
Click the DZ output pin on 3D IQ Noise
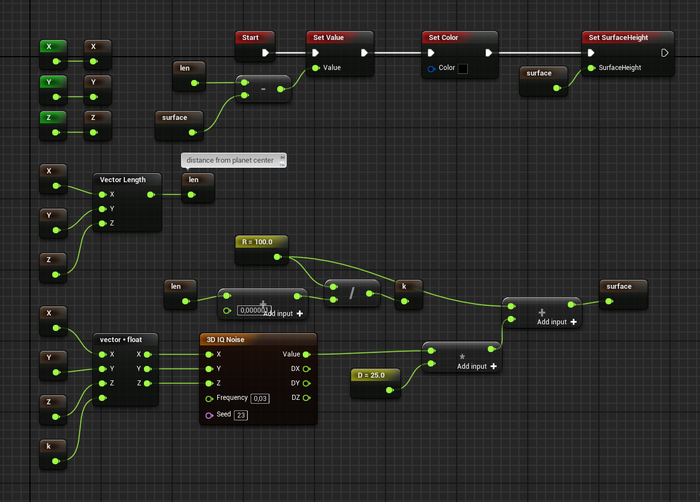tap(306, 398)
